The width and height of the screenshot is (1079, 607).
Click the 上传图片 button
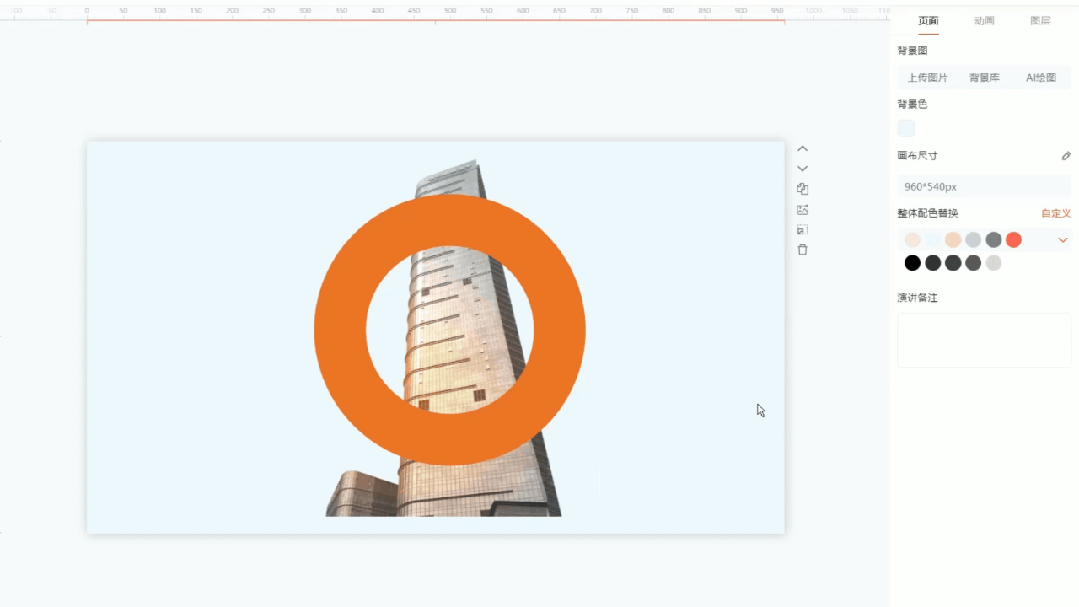927,77
